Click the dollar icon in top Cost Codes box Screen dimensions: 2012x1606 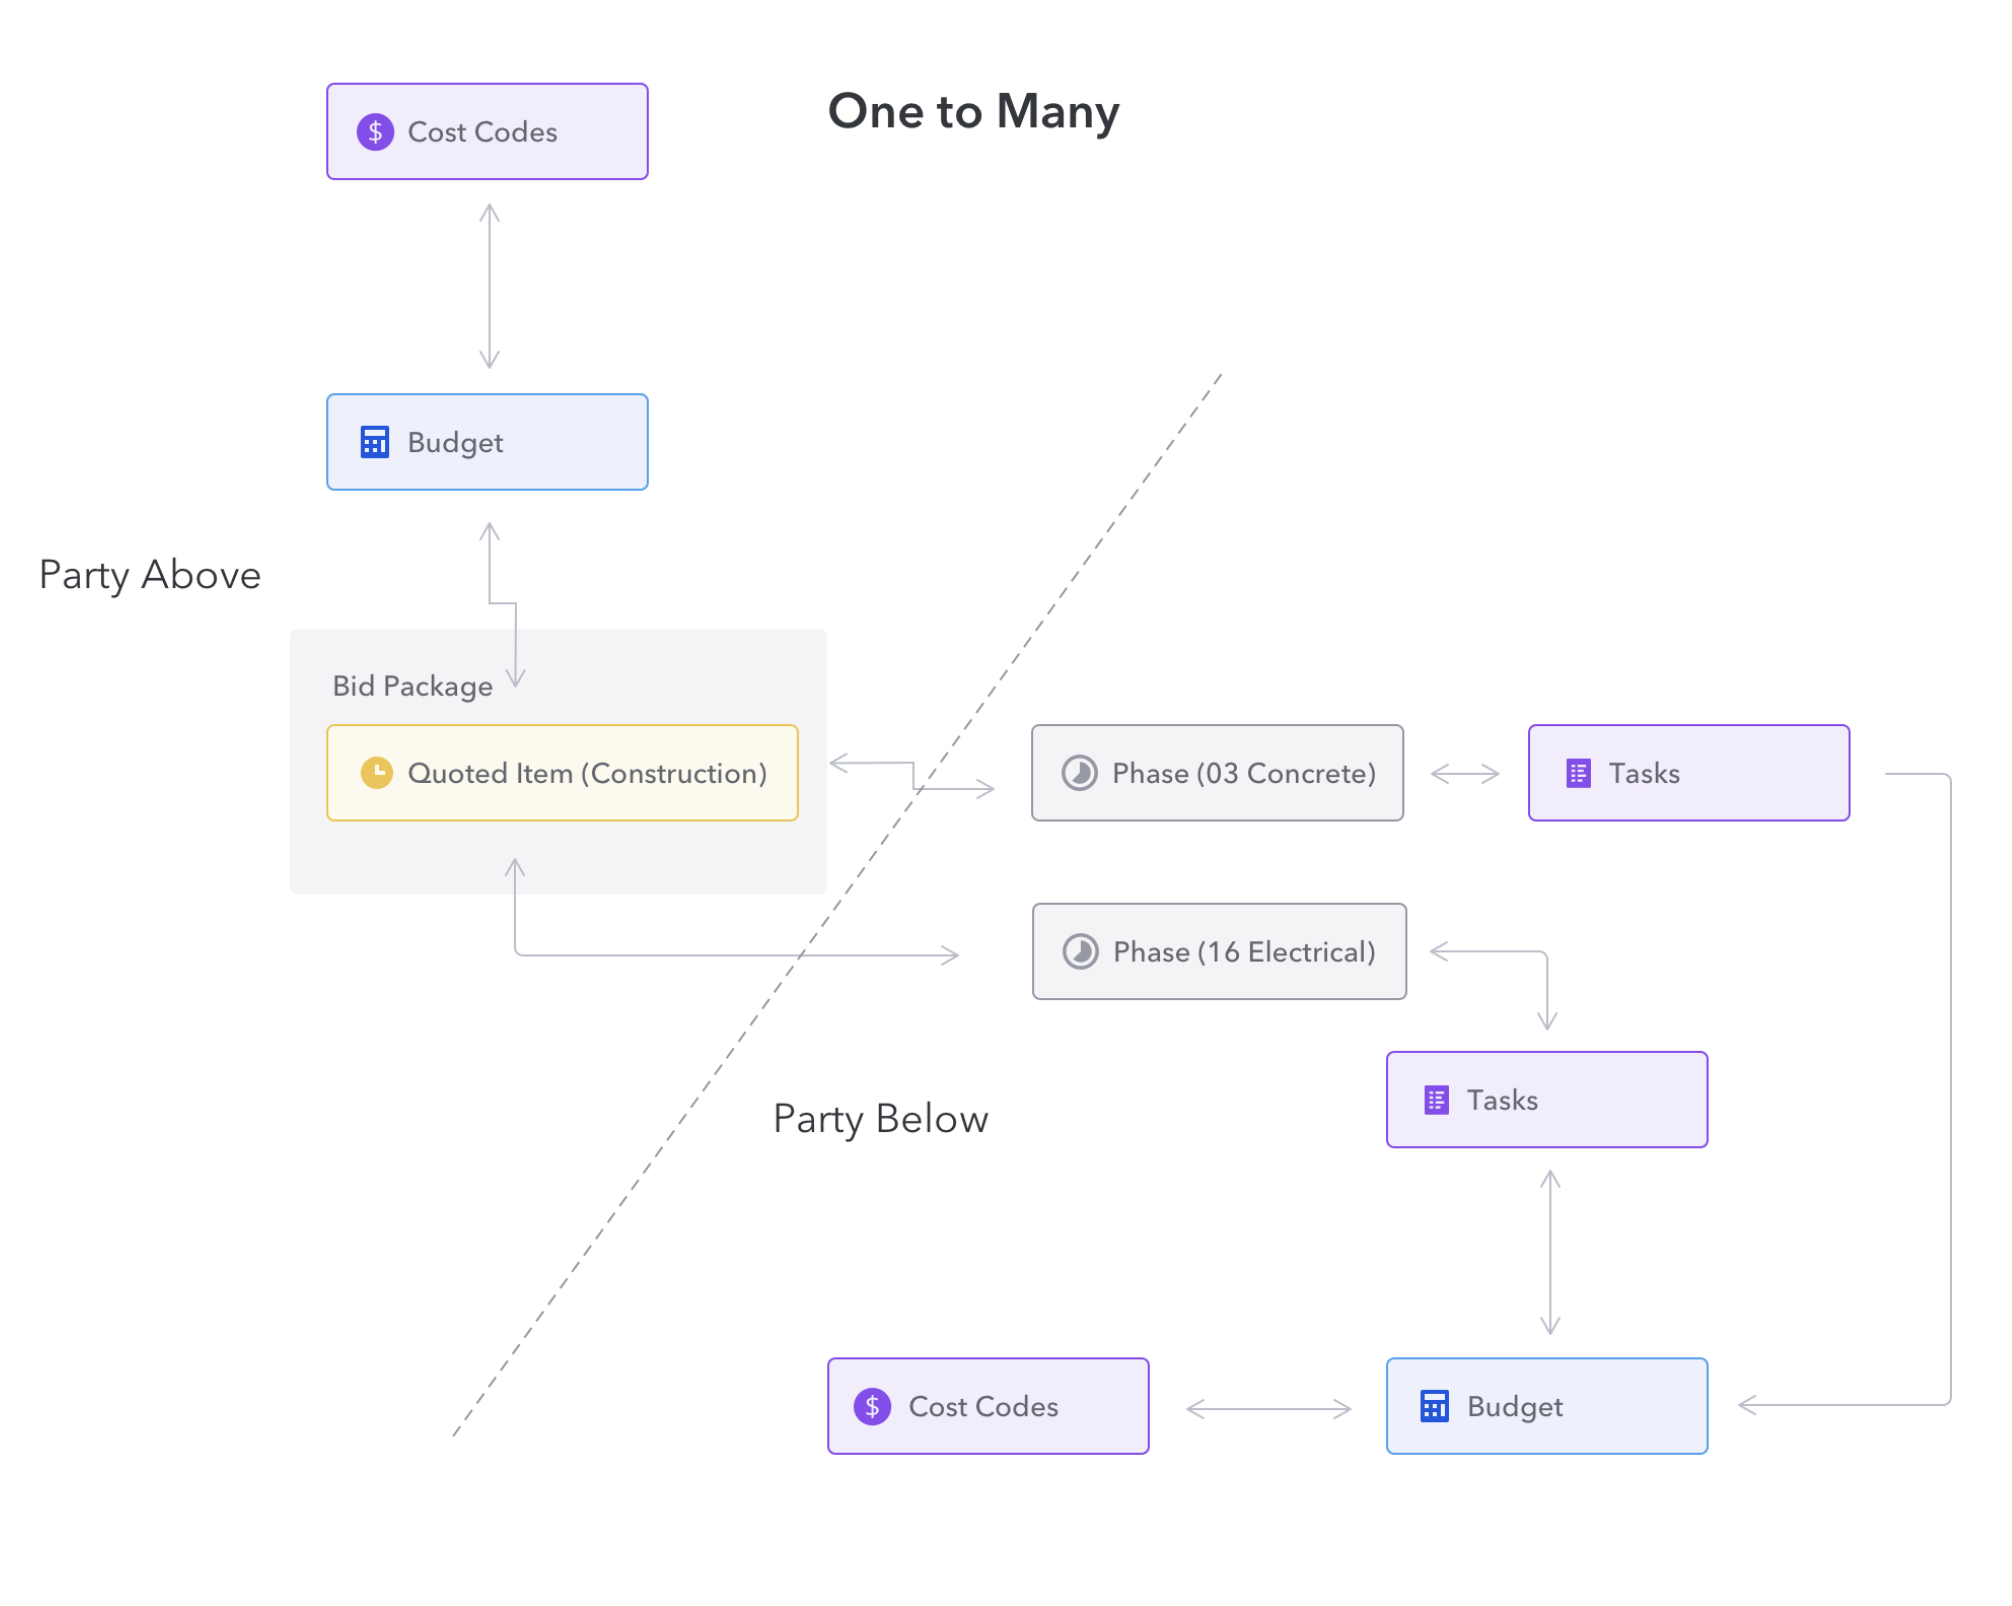coord(375,132)
